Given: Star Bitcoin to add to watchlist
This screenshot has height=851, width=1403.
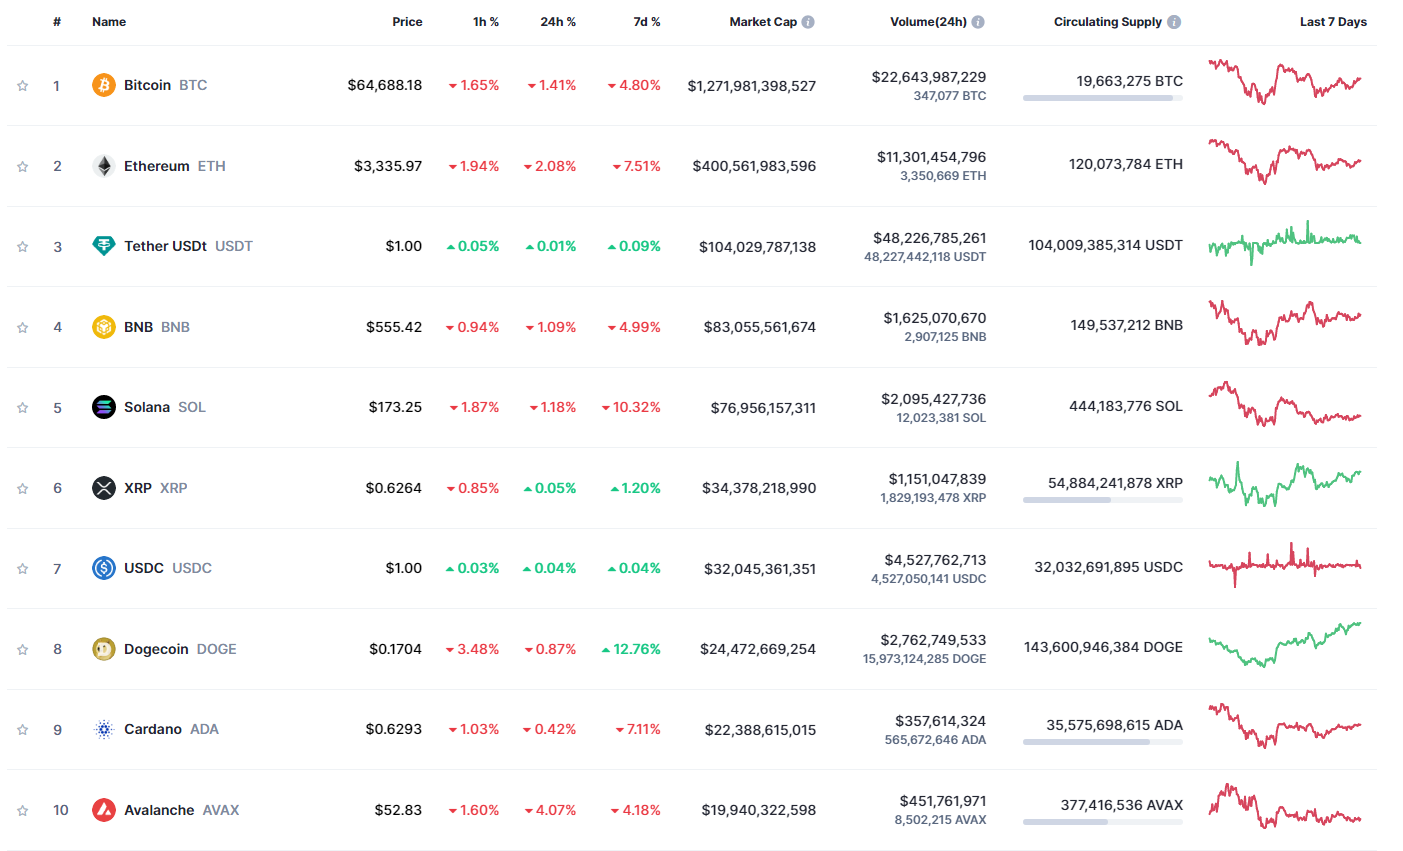Looking at the screenshot, I should [22, 86].
